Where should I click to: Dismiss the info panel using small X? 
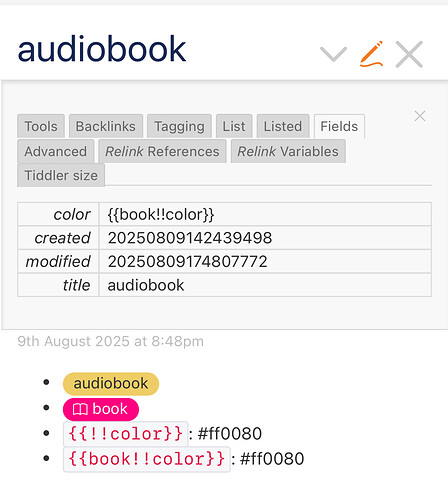pyautogui.click(x=420, y=116)
